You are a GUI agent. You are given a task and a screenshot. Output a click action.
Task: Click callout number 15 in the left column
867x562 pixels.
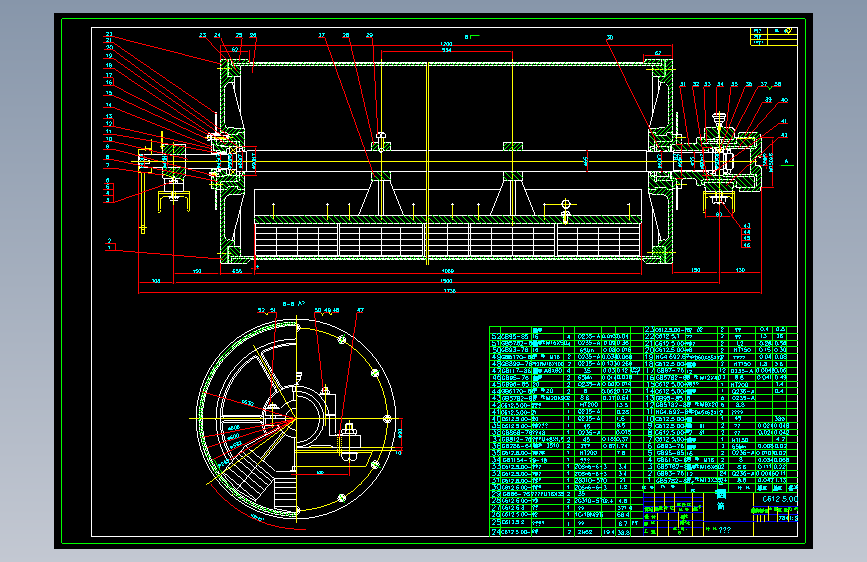(x=109, y=93)
